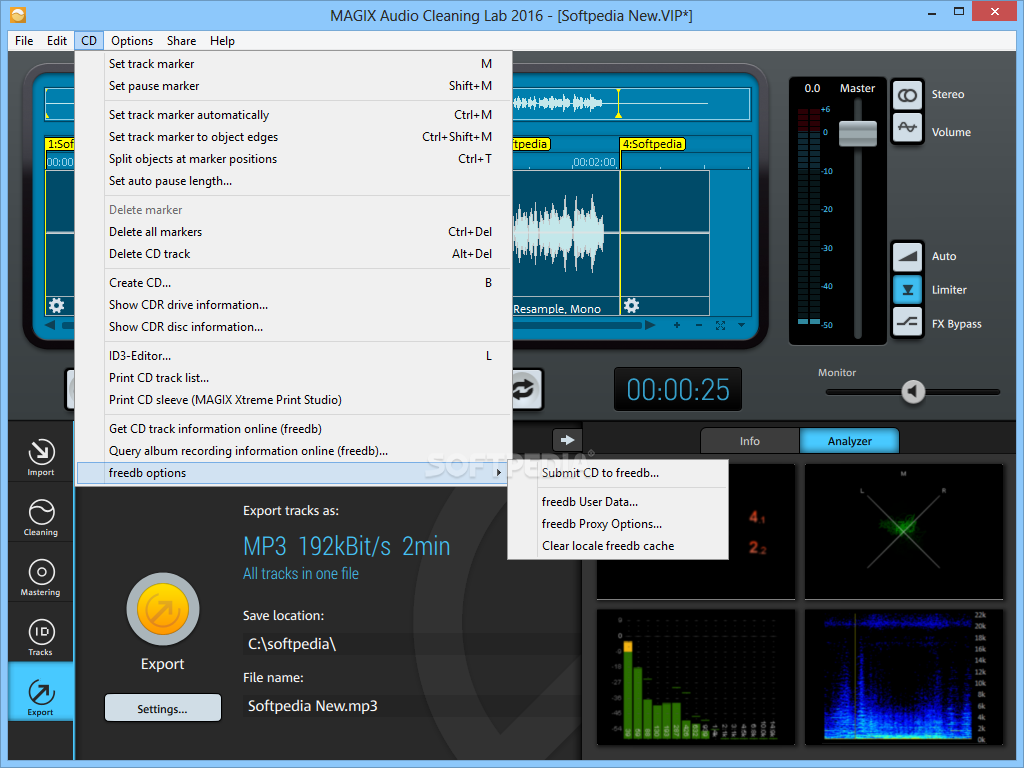The width and height of the screenshot is (1024, 768).
Task: Click the Stereo linked-circles icon
Action: pos(907,95)
